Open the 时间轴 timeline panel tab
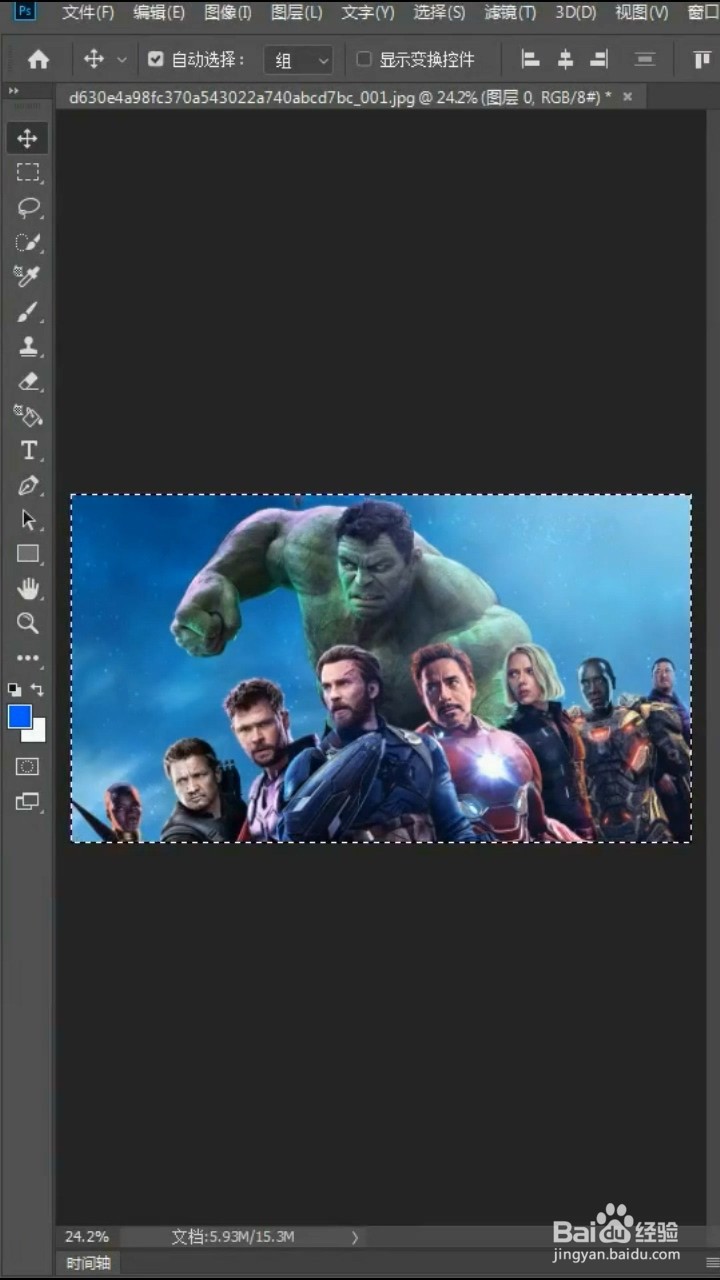 coord(88,1263)
